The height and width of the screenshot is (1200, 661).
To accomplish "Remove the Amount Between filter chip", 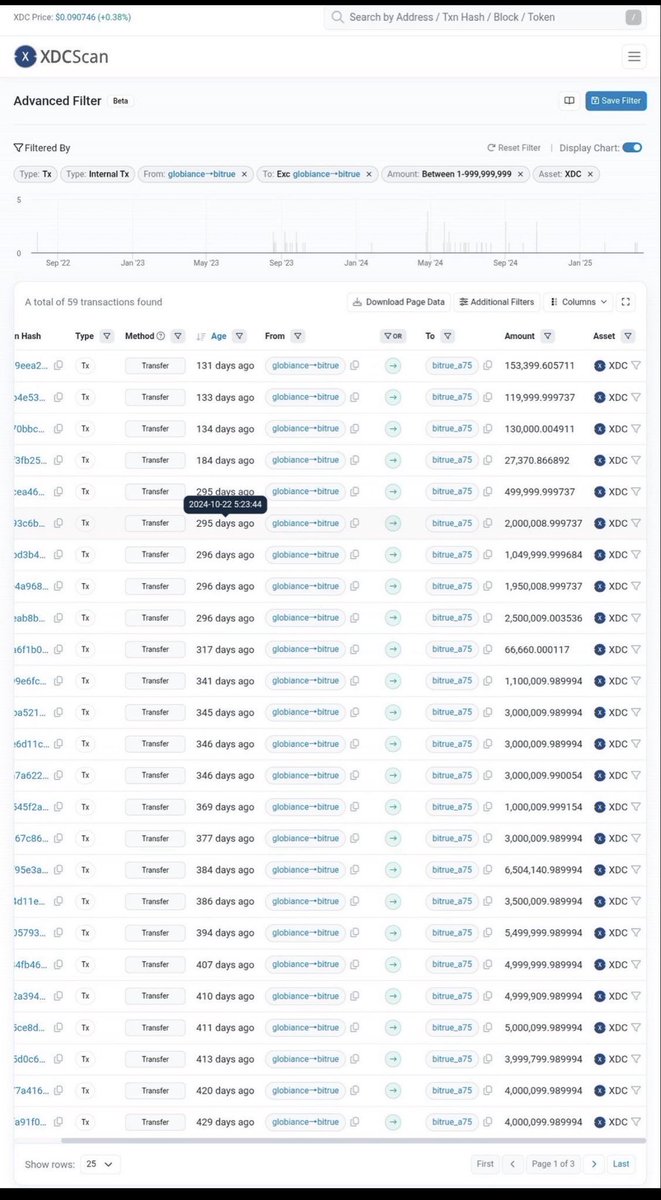I will (x=521, y=174).
